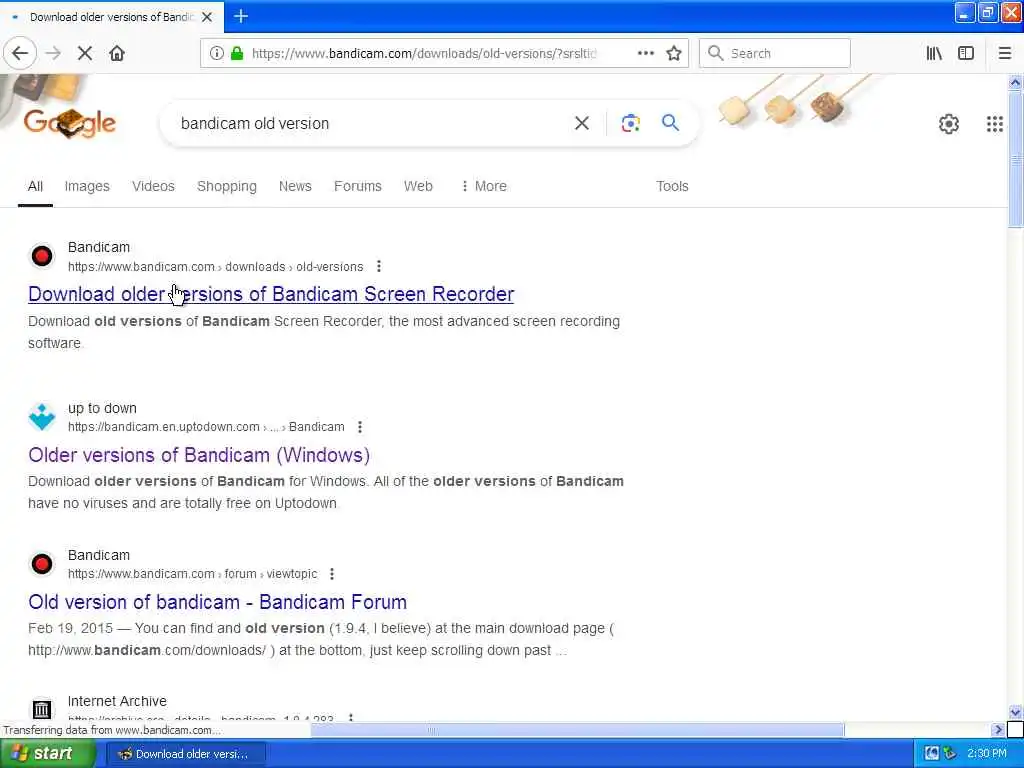
Task: Open Download older versions of Bandicam link
Action: (x=271, y=295)
